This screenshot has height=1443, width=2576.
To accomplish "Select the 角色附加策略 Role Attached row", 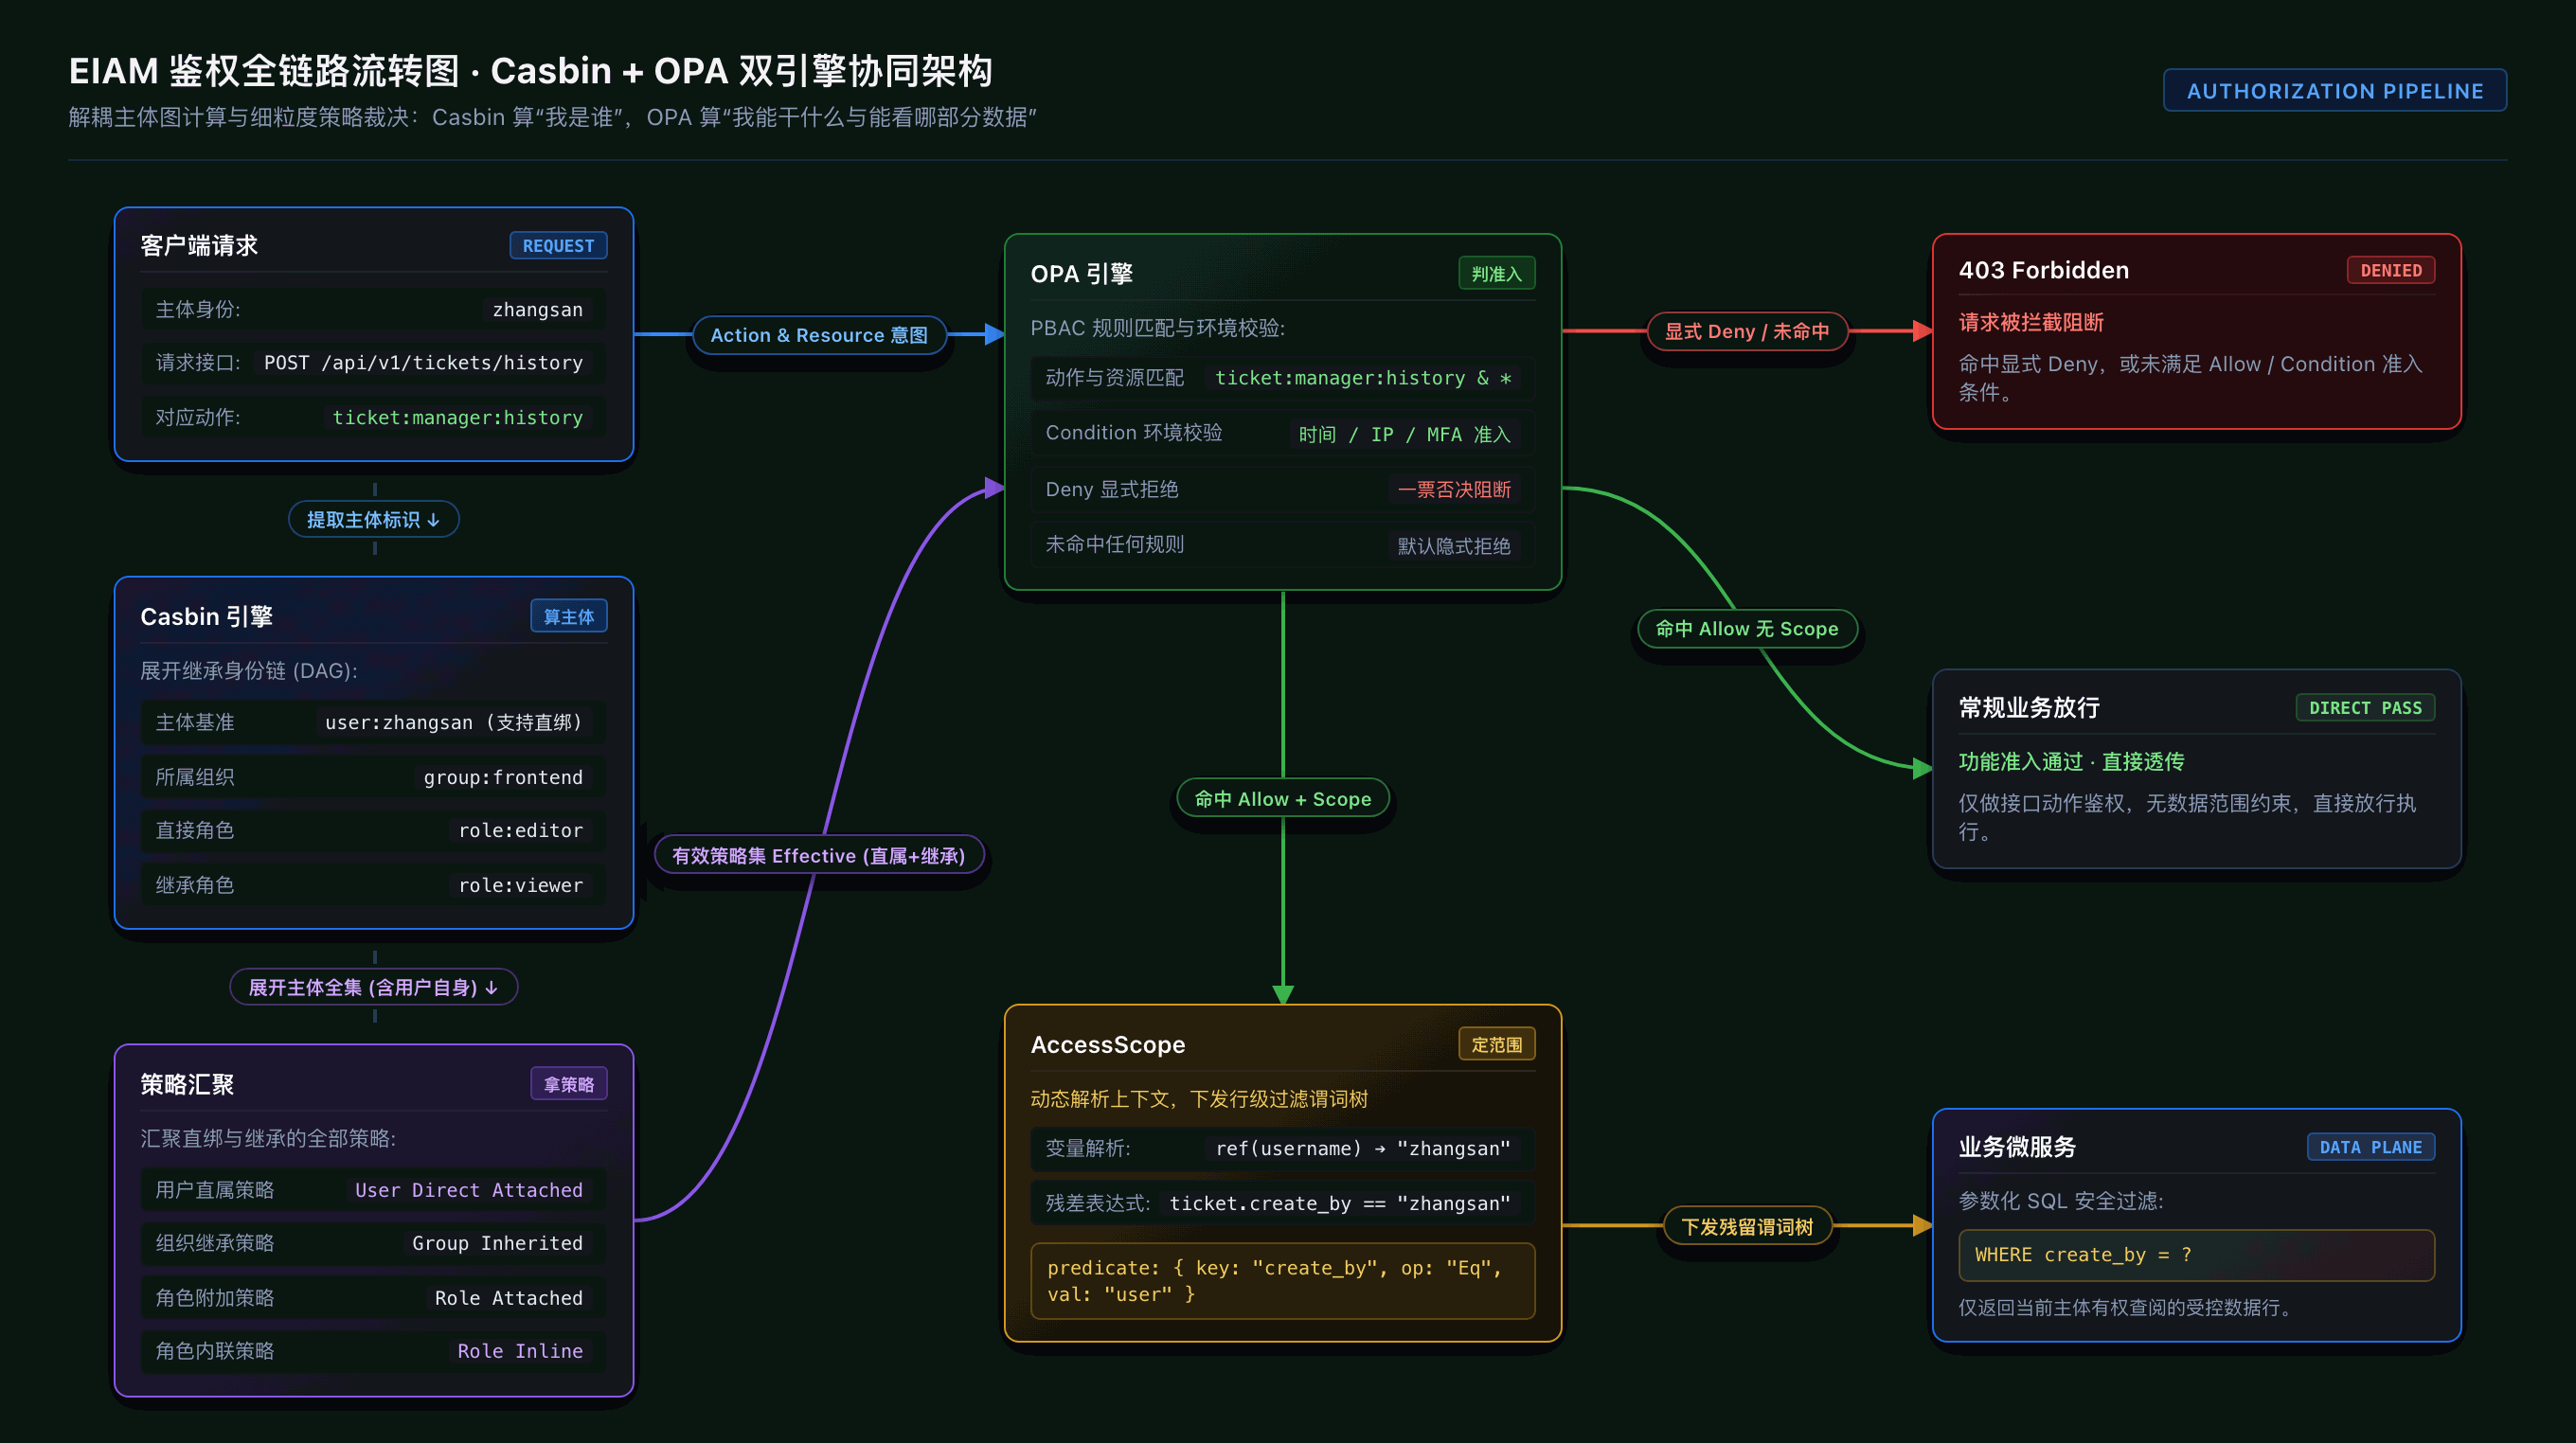I will [x=373, y=1298].
